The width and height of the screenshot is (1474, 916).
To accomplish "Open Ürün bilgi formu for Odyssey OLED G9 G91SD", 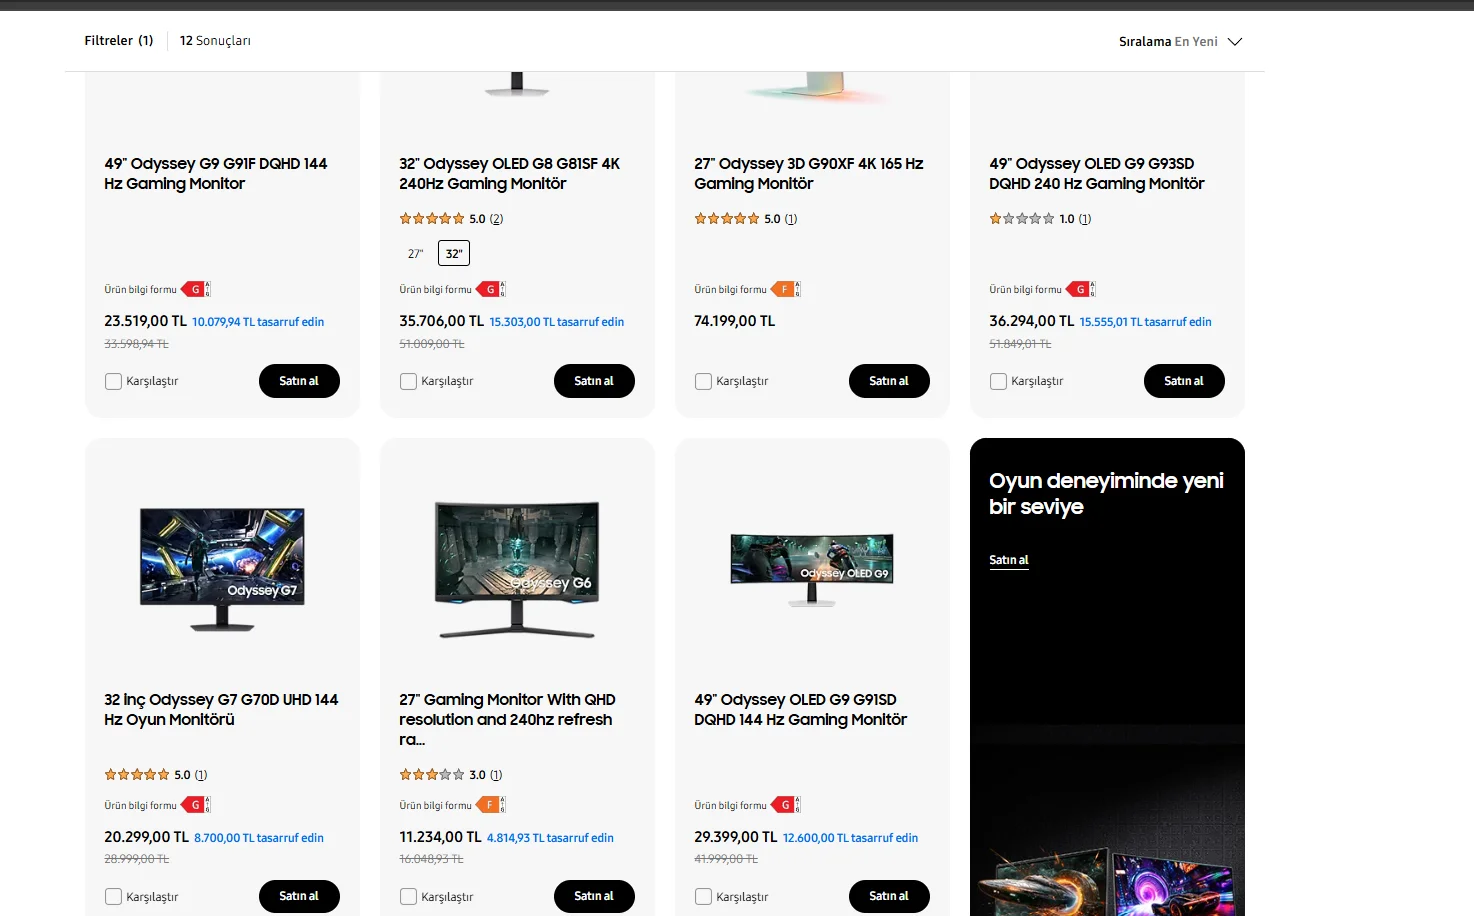I will (730, 806).
